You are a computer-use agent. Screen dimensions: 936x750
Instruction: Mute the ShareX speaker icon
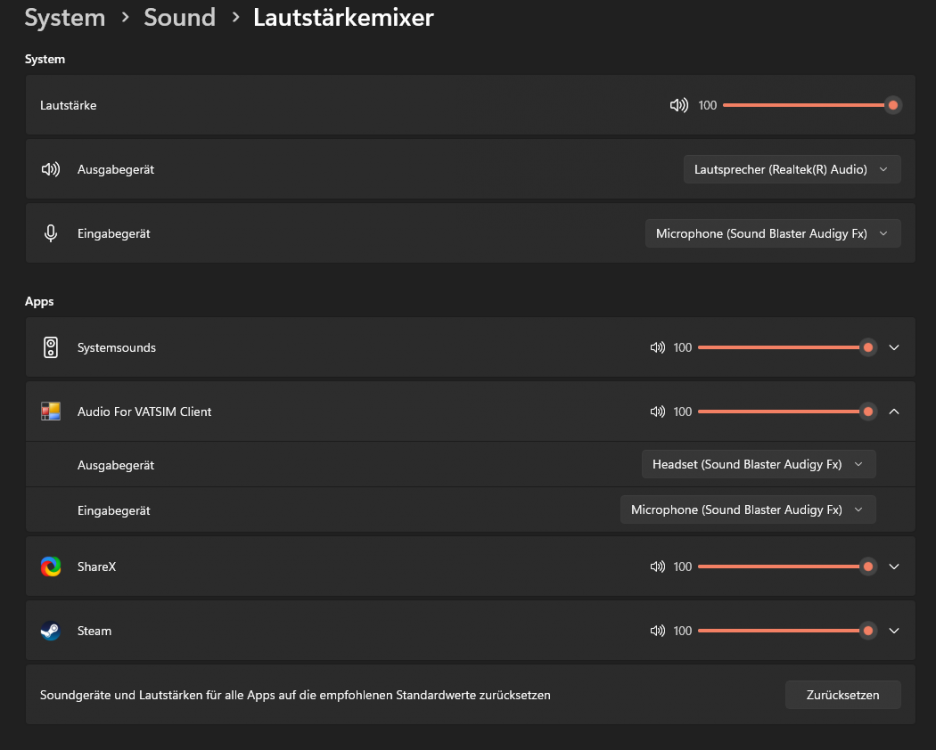coord(657,566)
